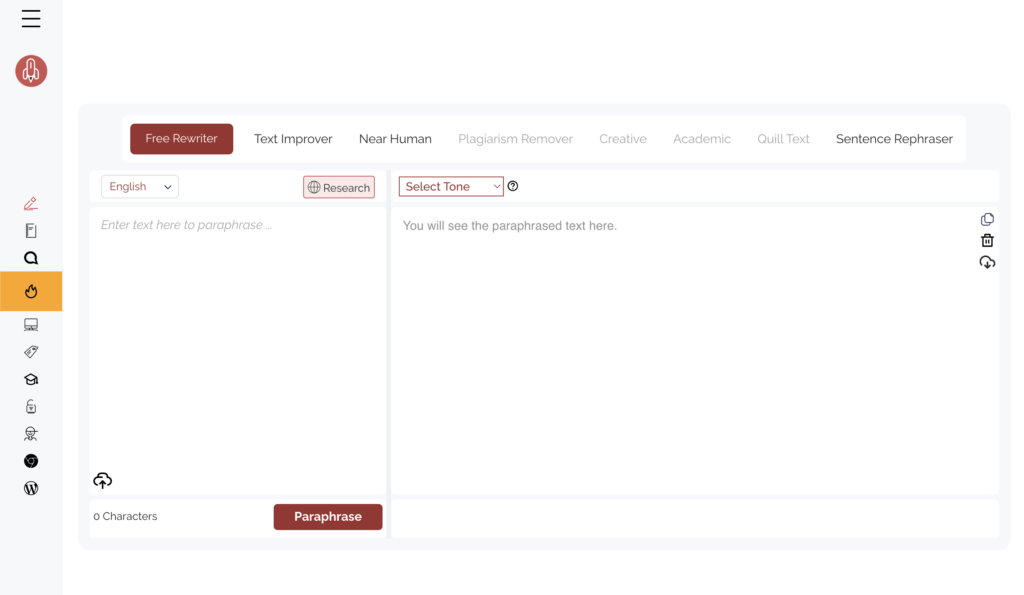1024x595 pixels.
Task: Open the English language dropdown
Action: (x=140, y=187)
